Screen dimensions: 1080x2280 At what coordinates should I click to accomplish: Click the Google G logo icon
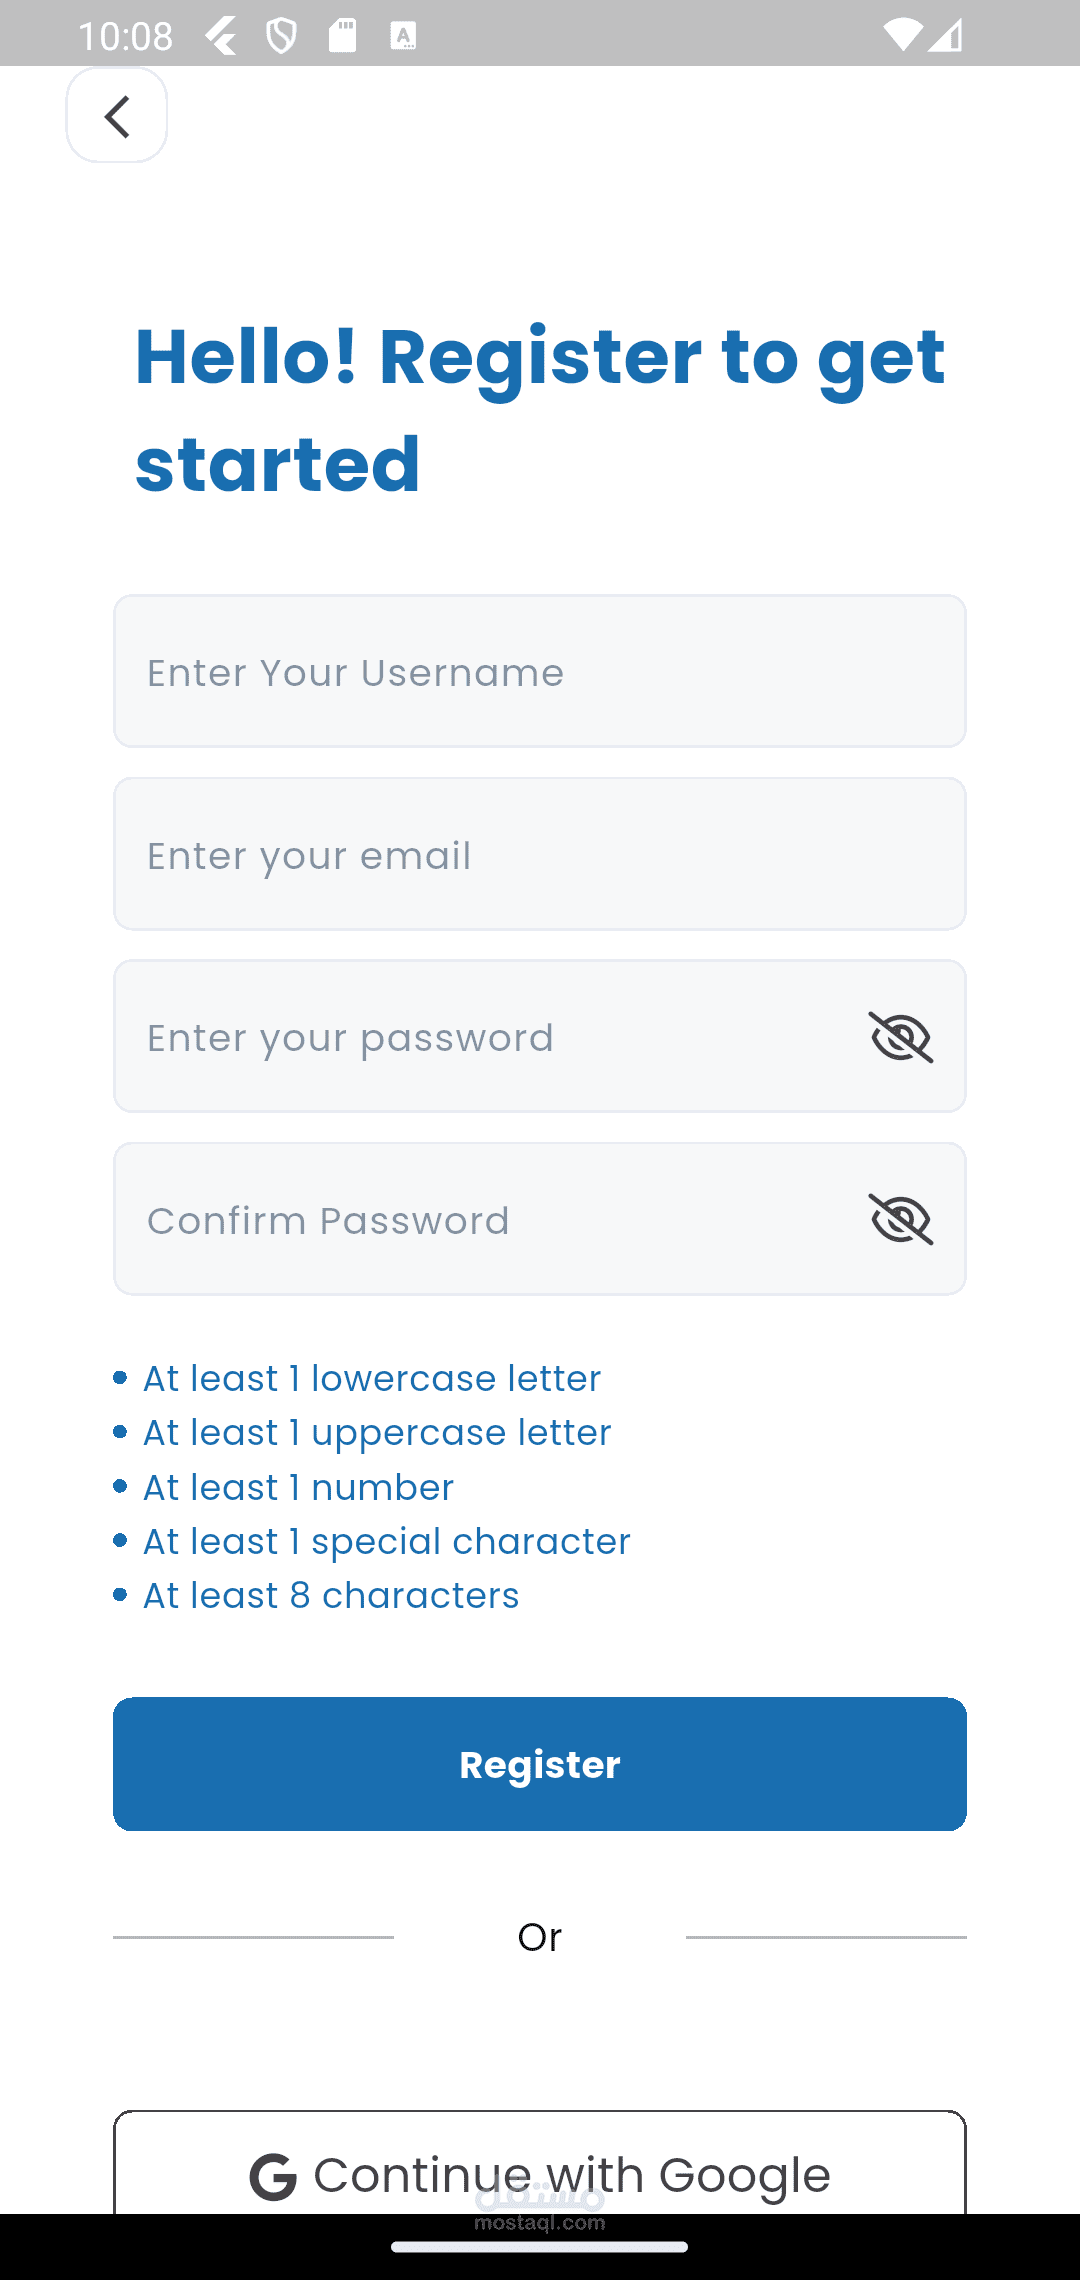273,2177
